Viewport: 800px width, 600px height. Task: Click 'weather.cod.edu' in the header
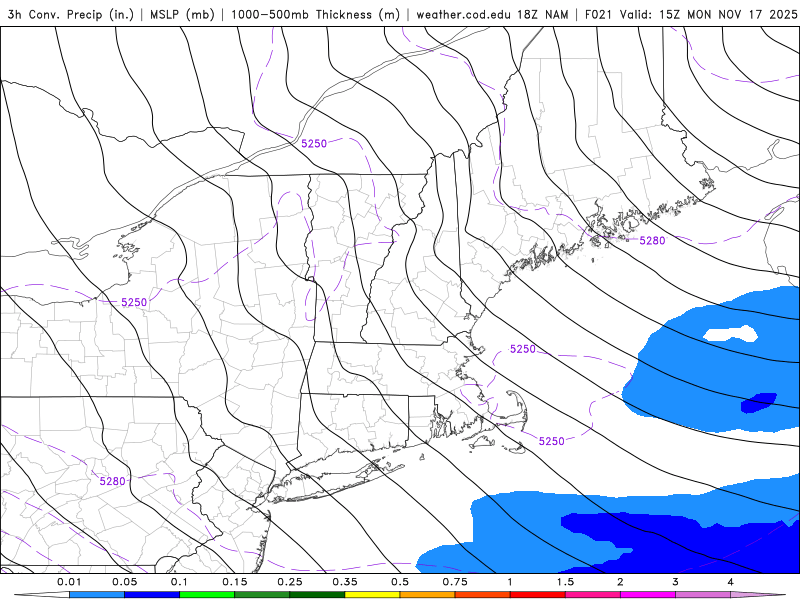pos(464,14)
